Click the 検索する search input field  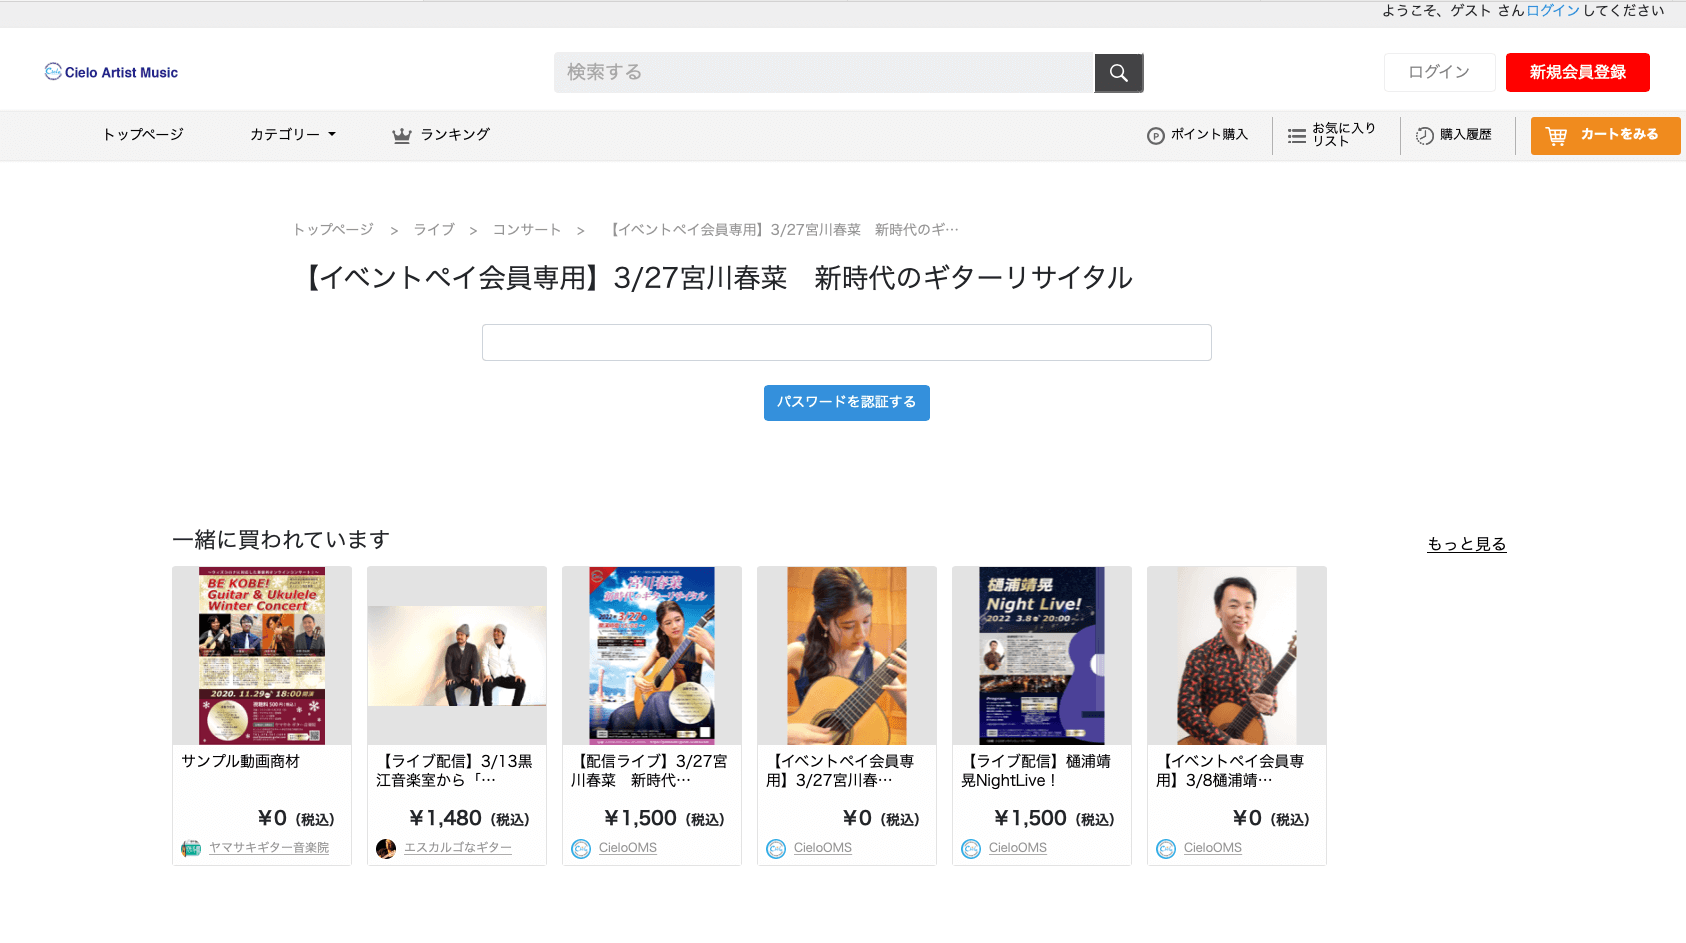tap(825, 73)
